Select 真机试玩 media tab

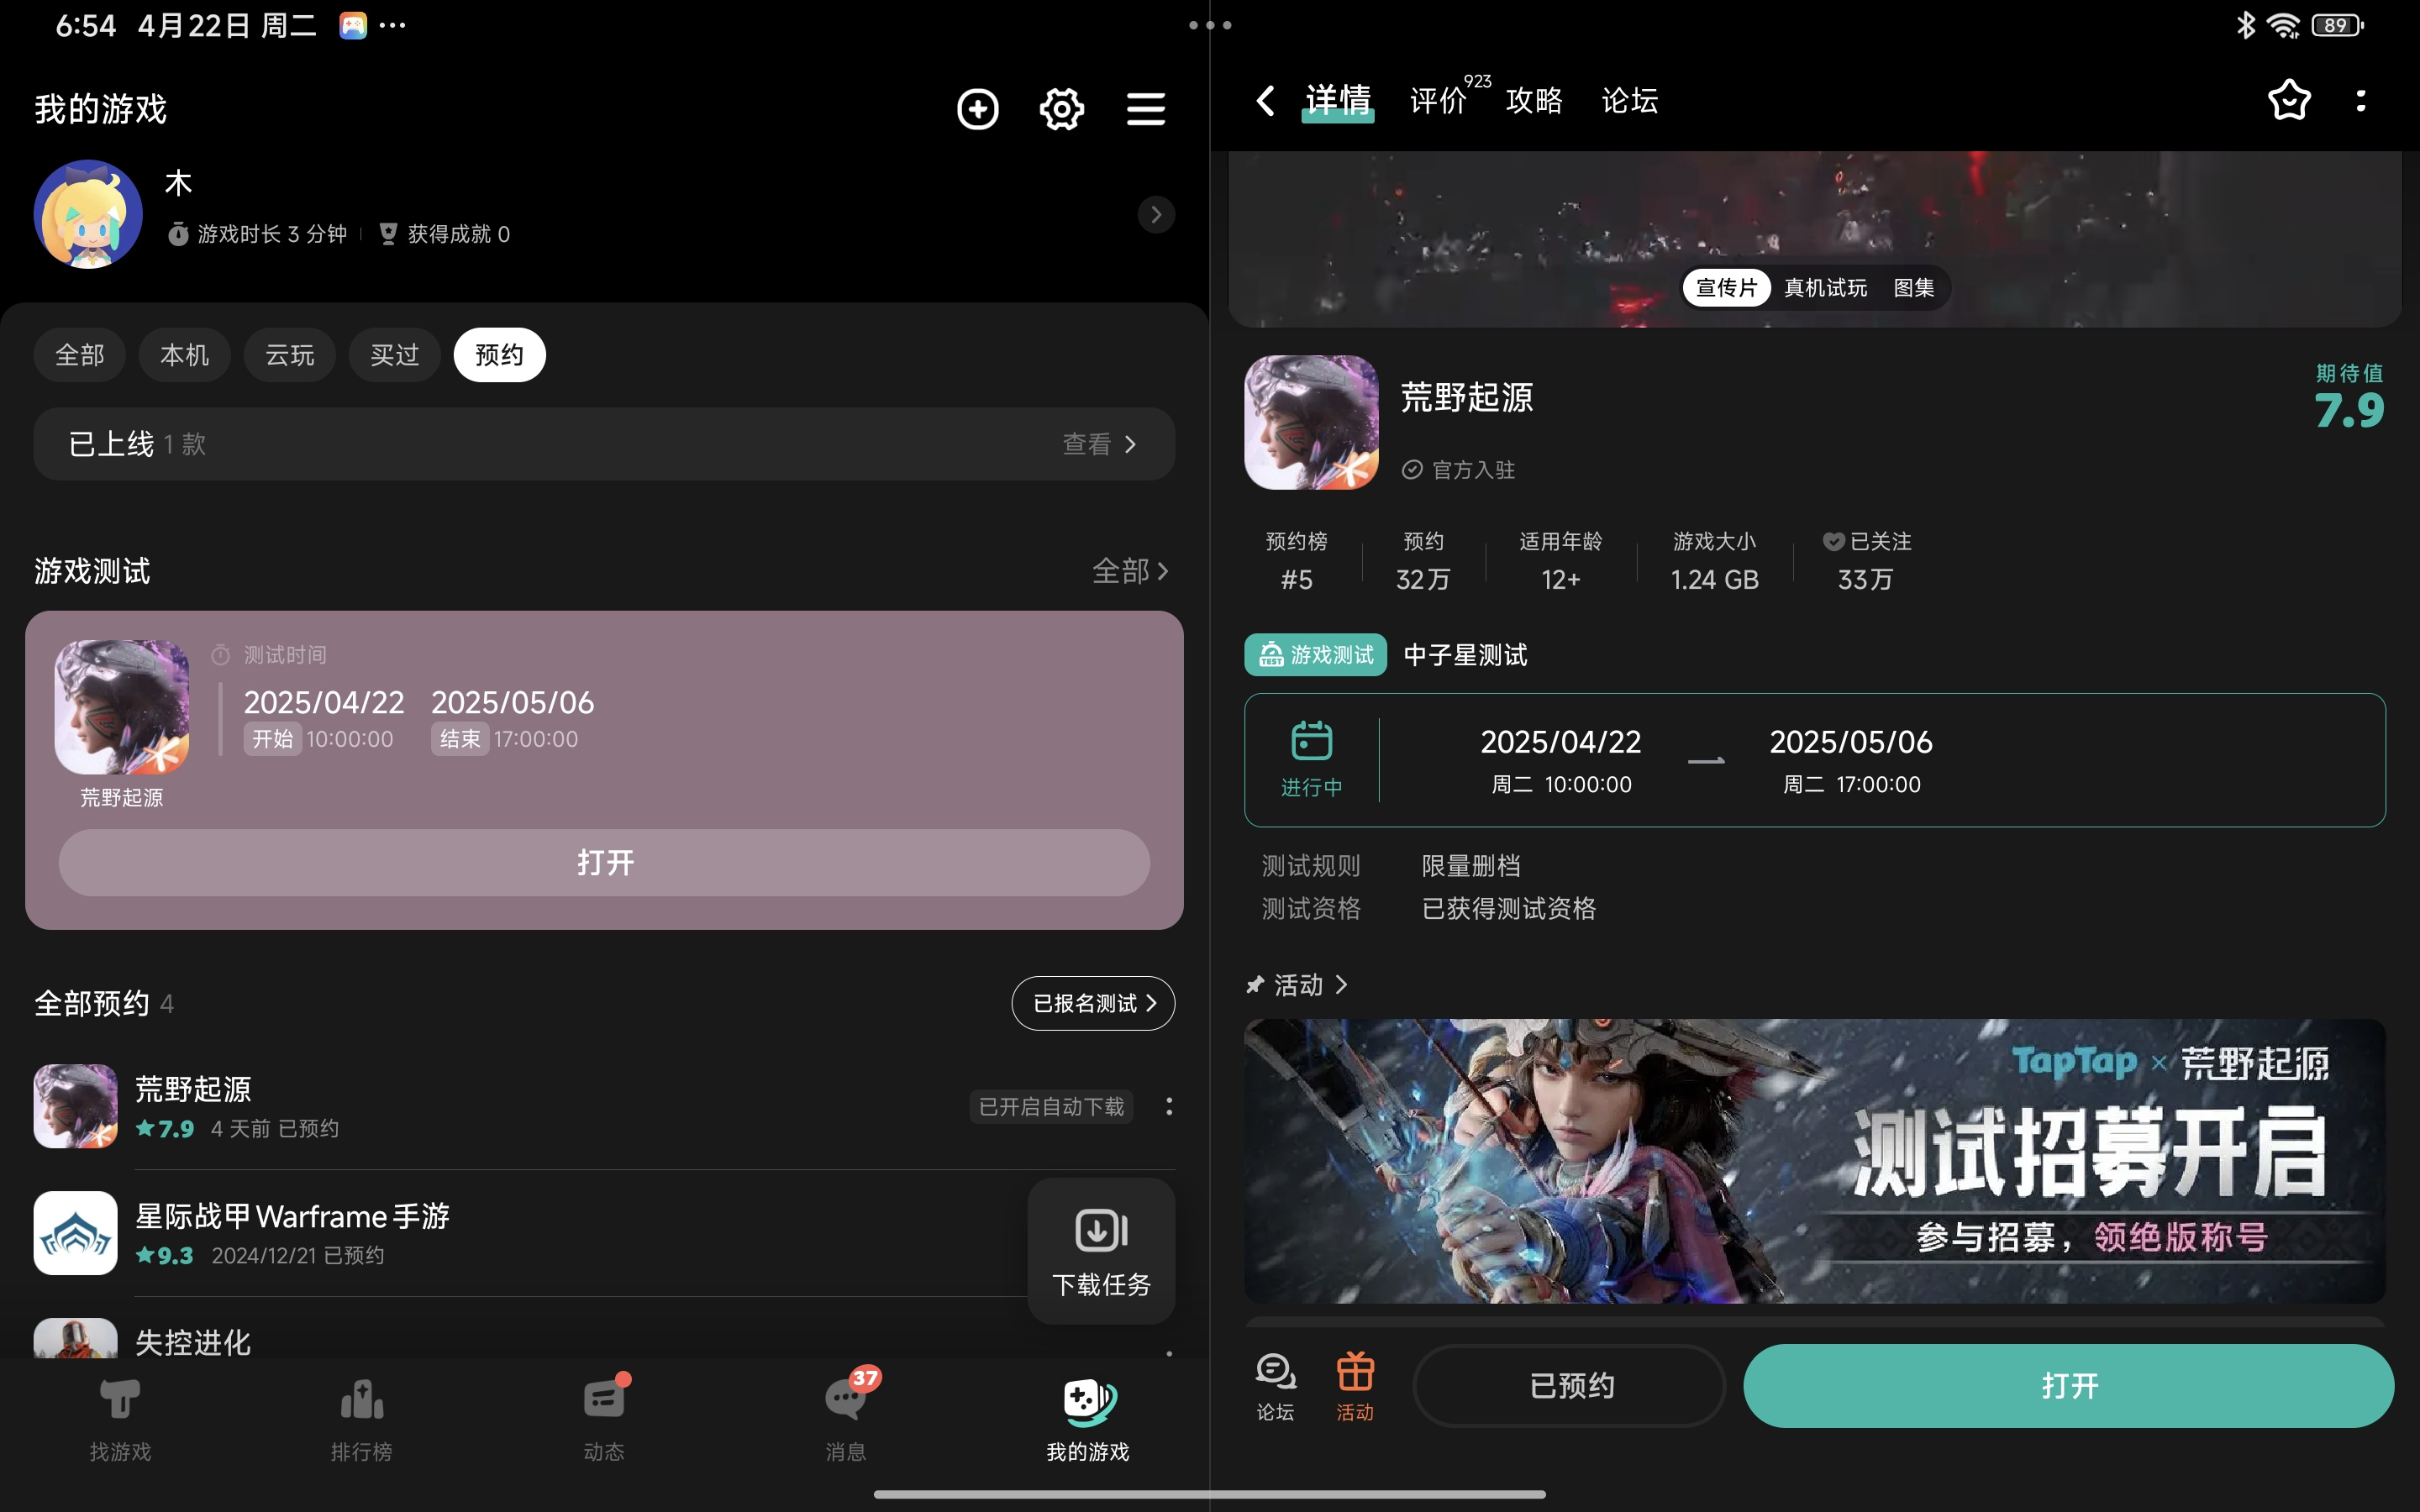click(1825, 288)
